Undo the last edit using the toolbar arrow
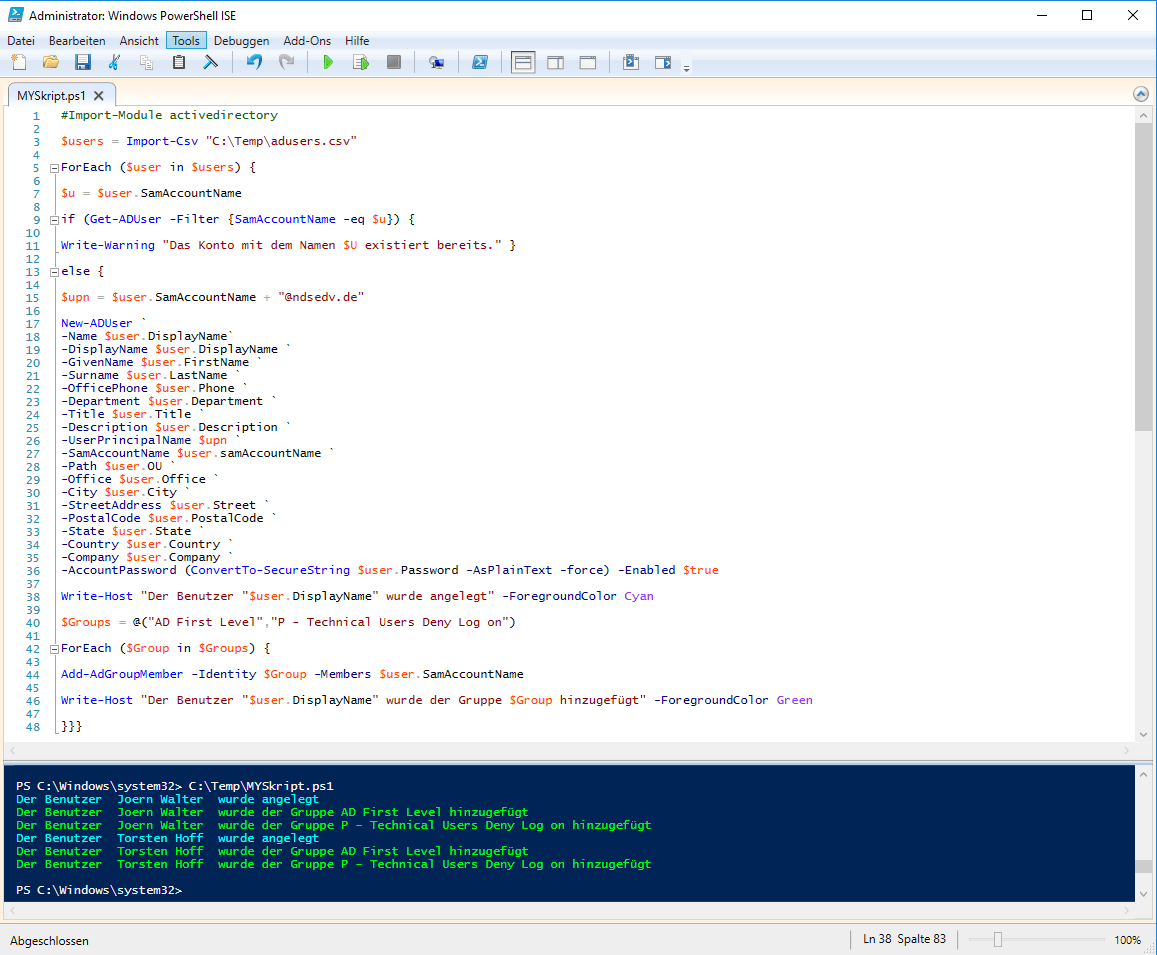 (x=254, y=63)
